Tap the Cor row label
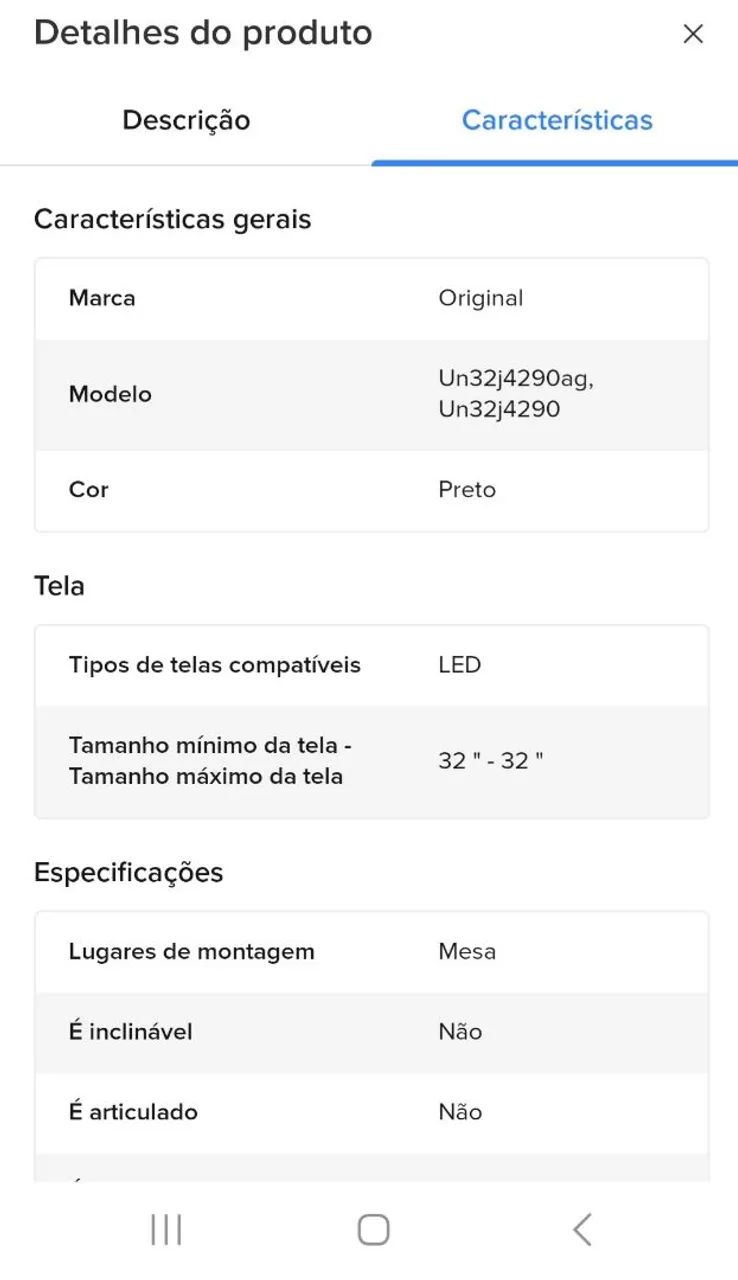The image size is (738, 1280). pyautogui.click(x=88, y=490)
